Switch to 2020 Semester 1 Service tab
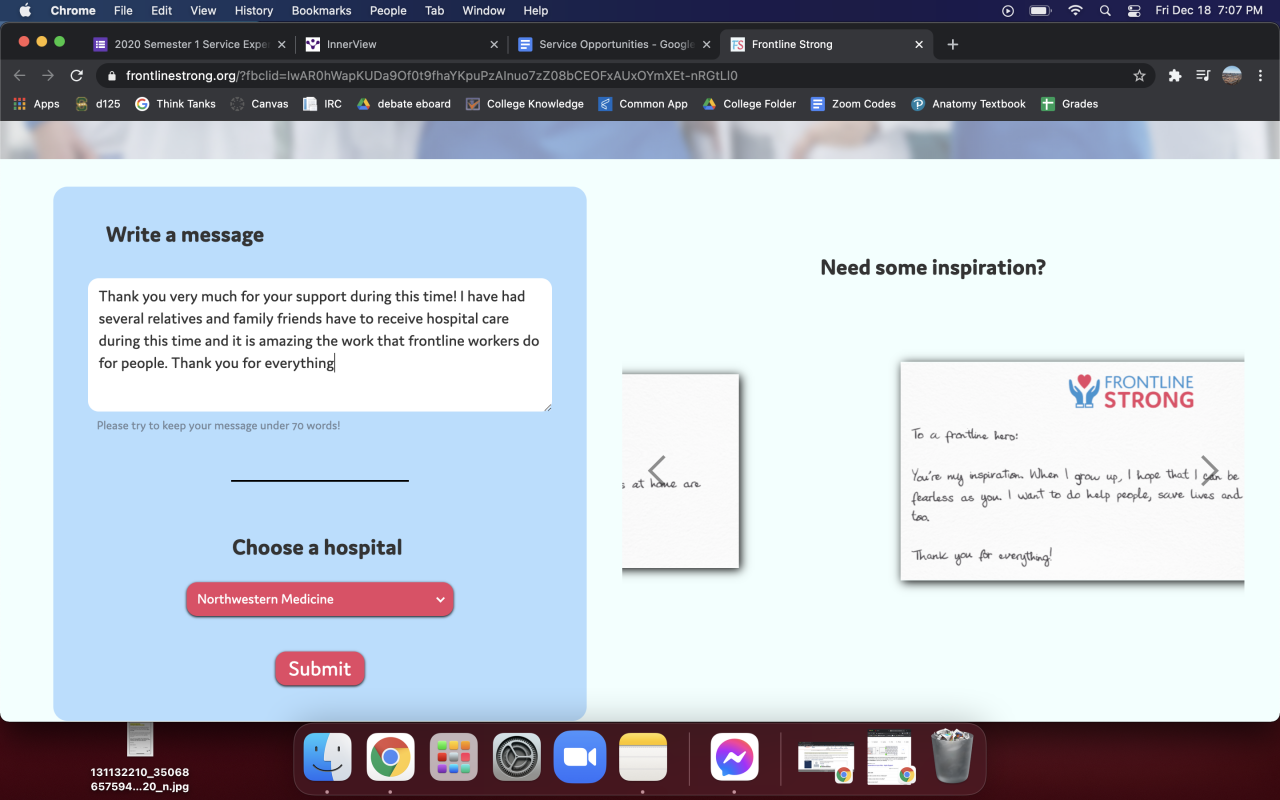This screenshot has width=1280, height=800. point(188,44)
